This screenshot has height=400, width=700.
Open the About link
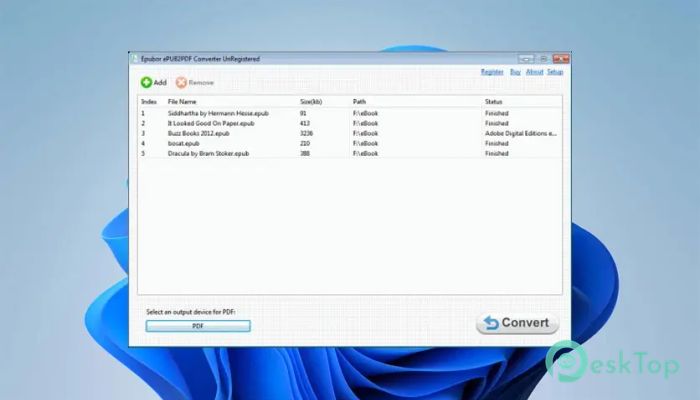tap(534, 72)
